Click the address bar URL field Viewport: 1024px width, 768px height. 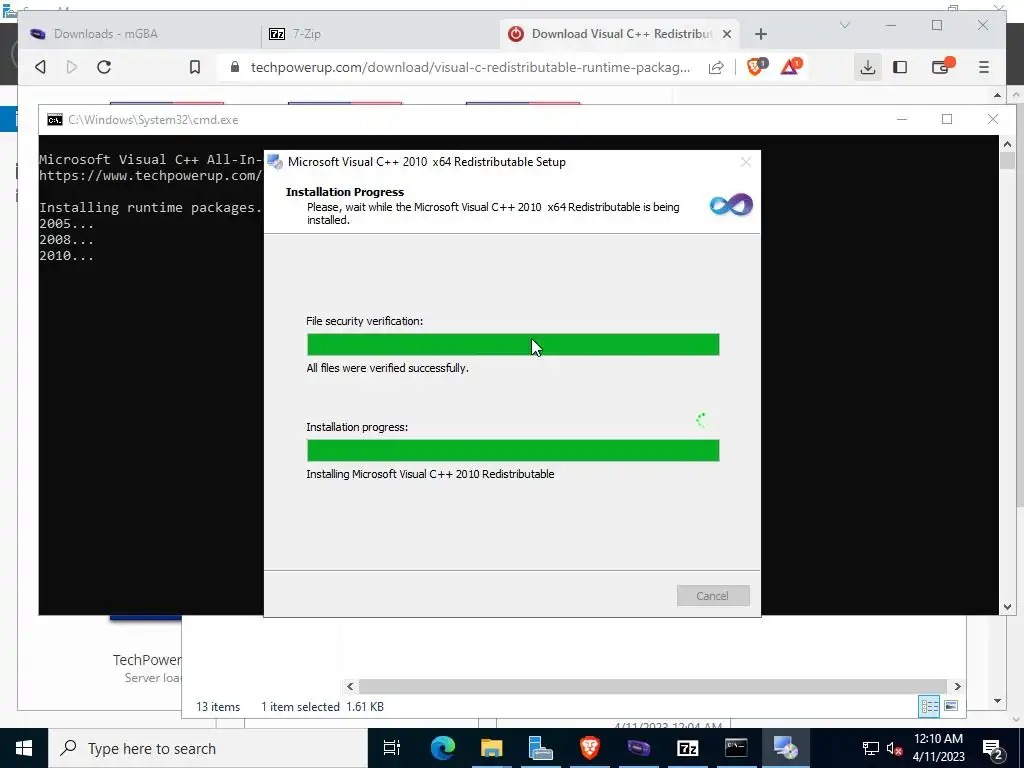(470, 67)
